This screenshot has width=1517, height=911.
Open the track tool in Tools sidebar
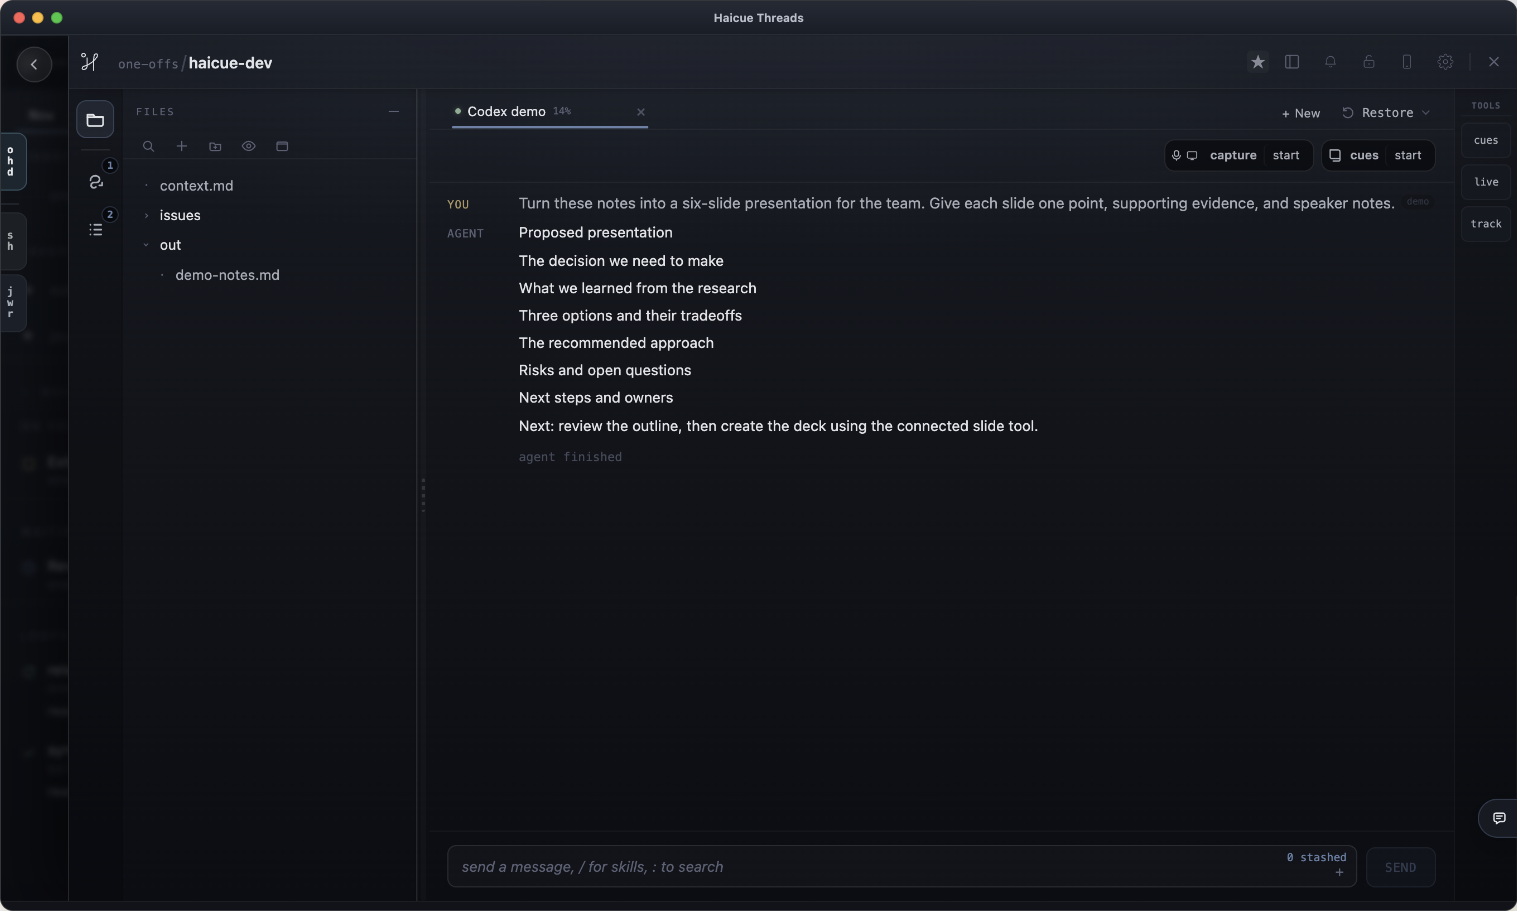tap(1486, 224)
